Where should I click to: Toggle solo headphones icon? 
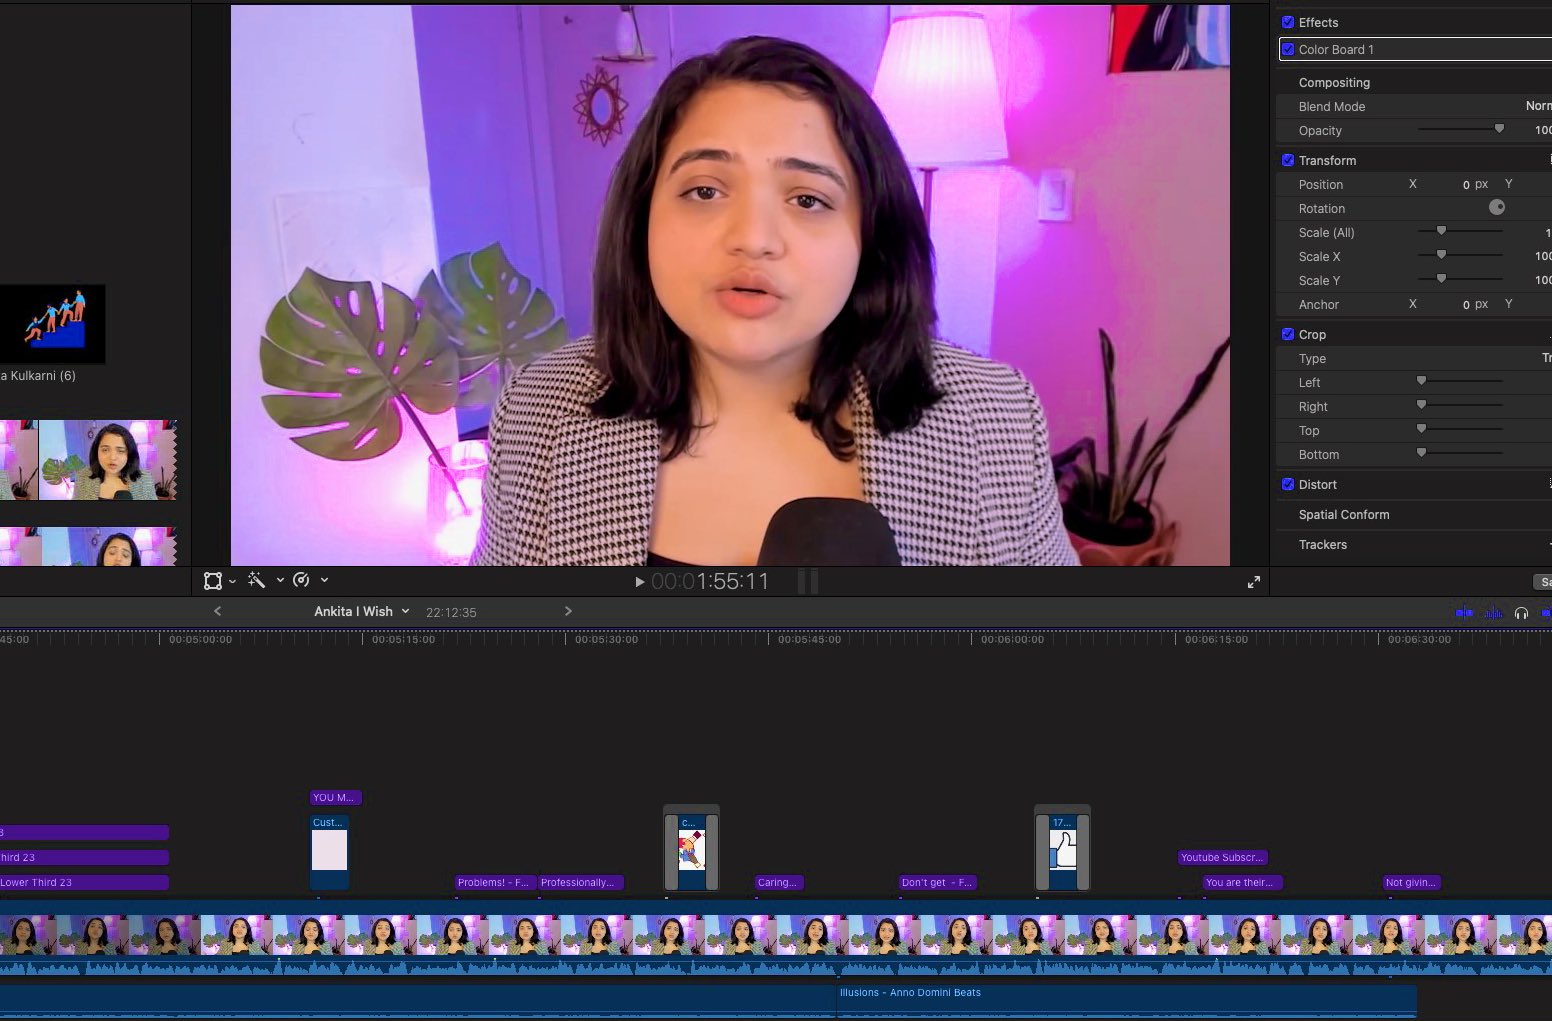coord(1521,613)
